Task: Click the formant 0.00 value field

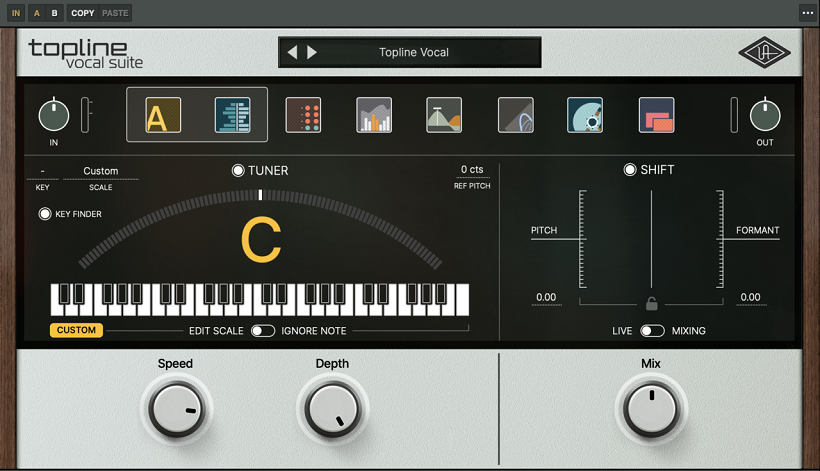Action: pyautogui.click(x=750, y=297)
